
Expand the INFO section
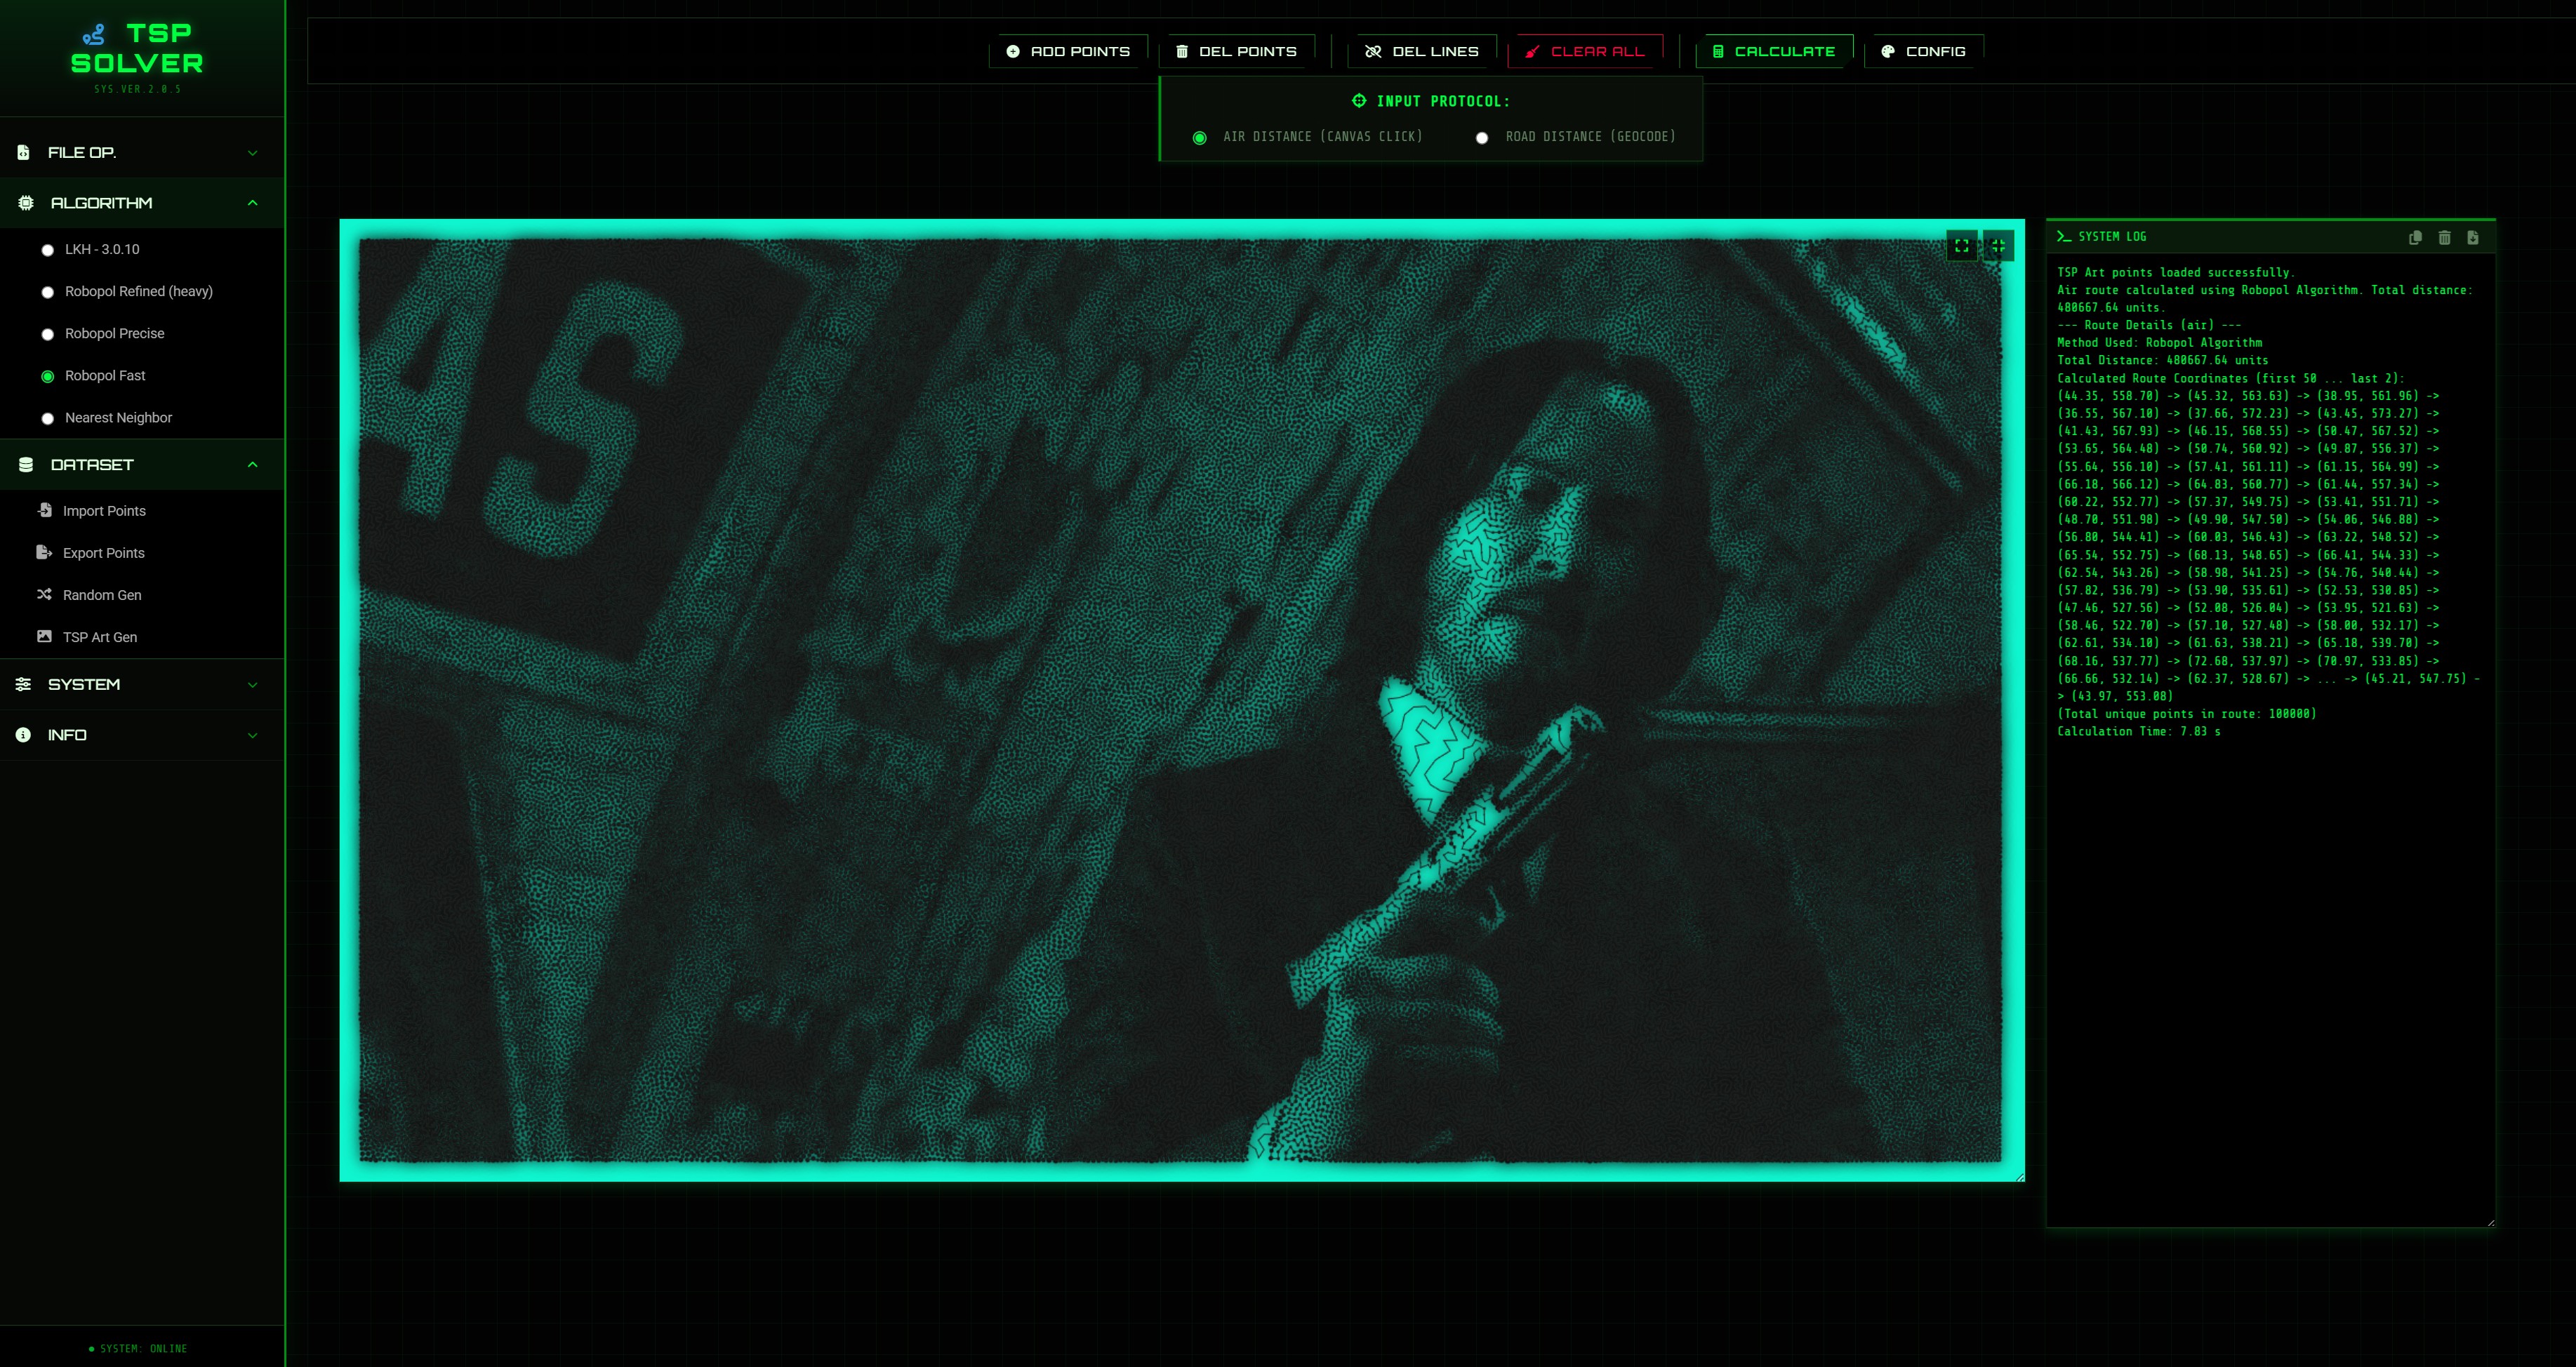[142, 735]
